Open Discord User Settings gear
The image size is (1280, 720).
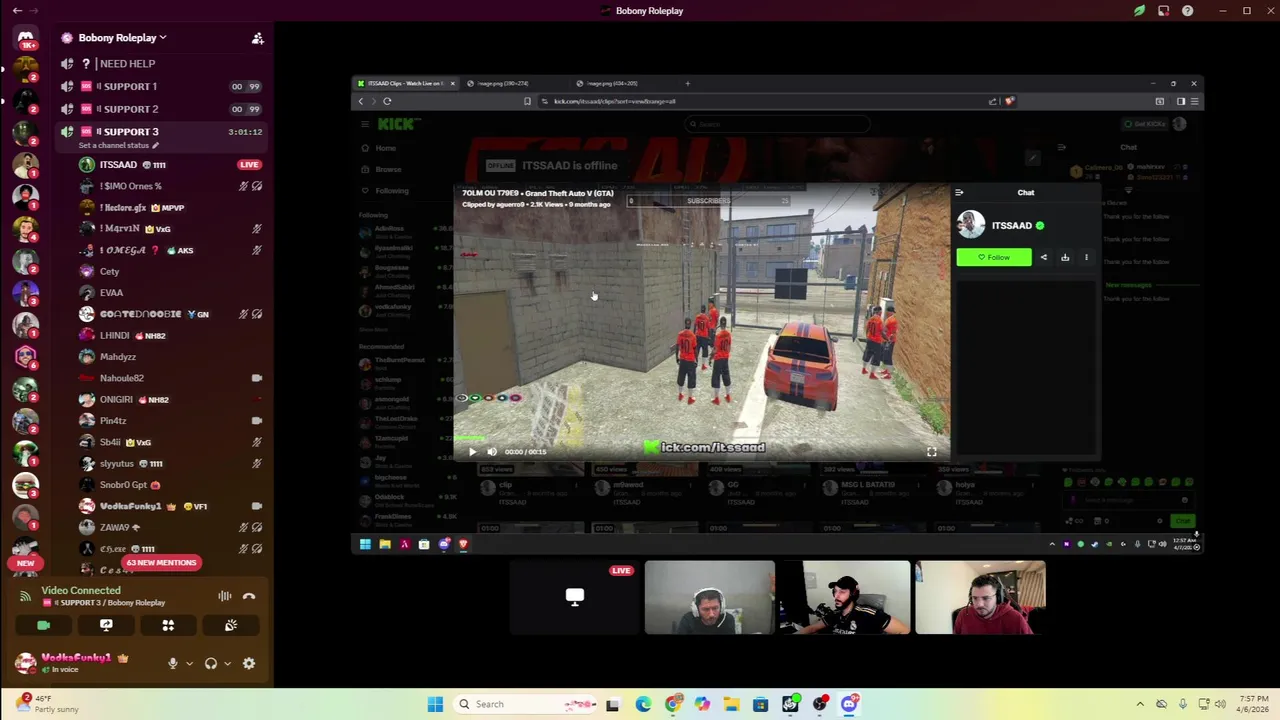[x=249, y=664]
